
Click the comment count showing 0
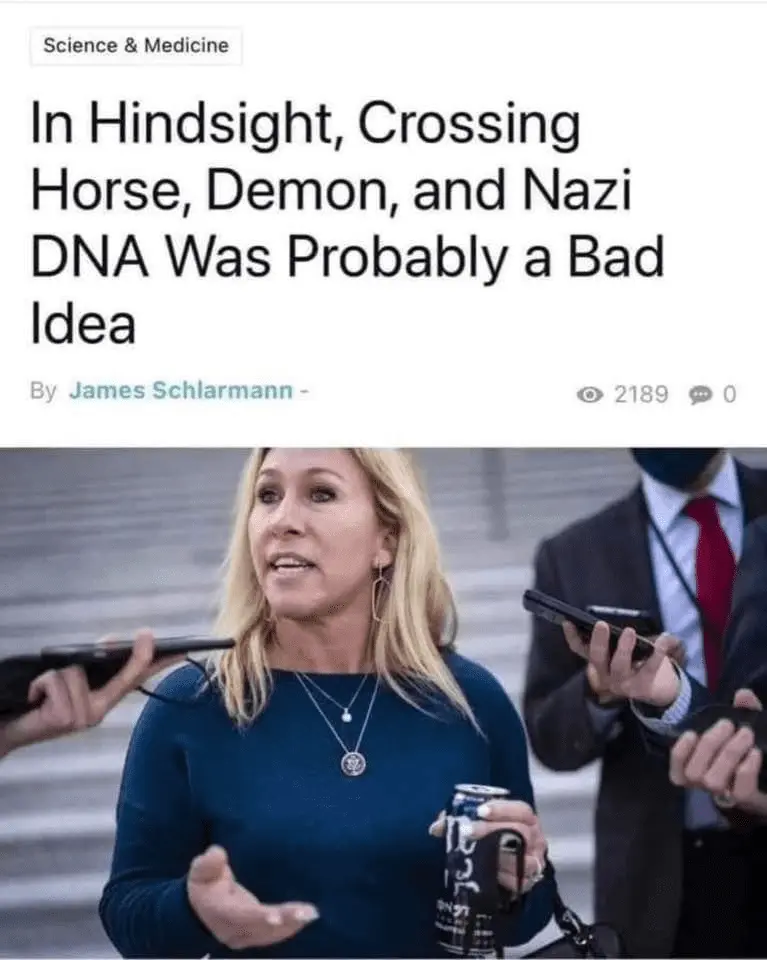(x=729, y=394)
